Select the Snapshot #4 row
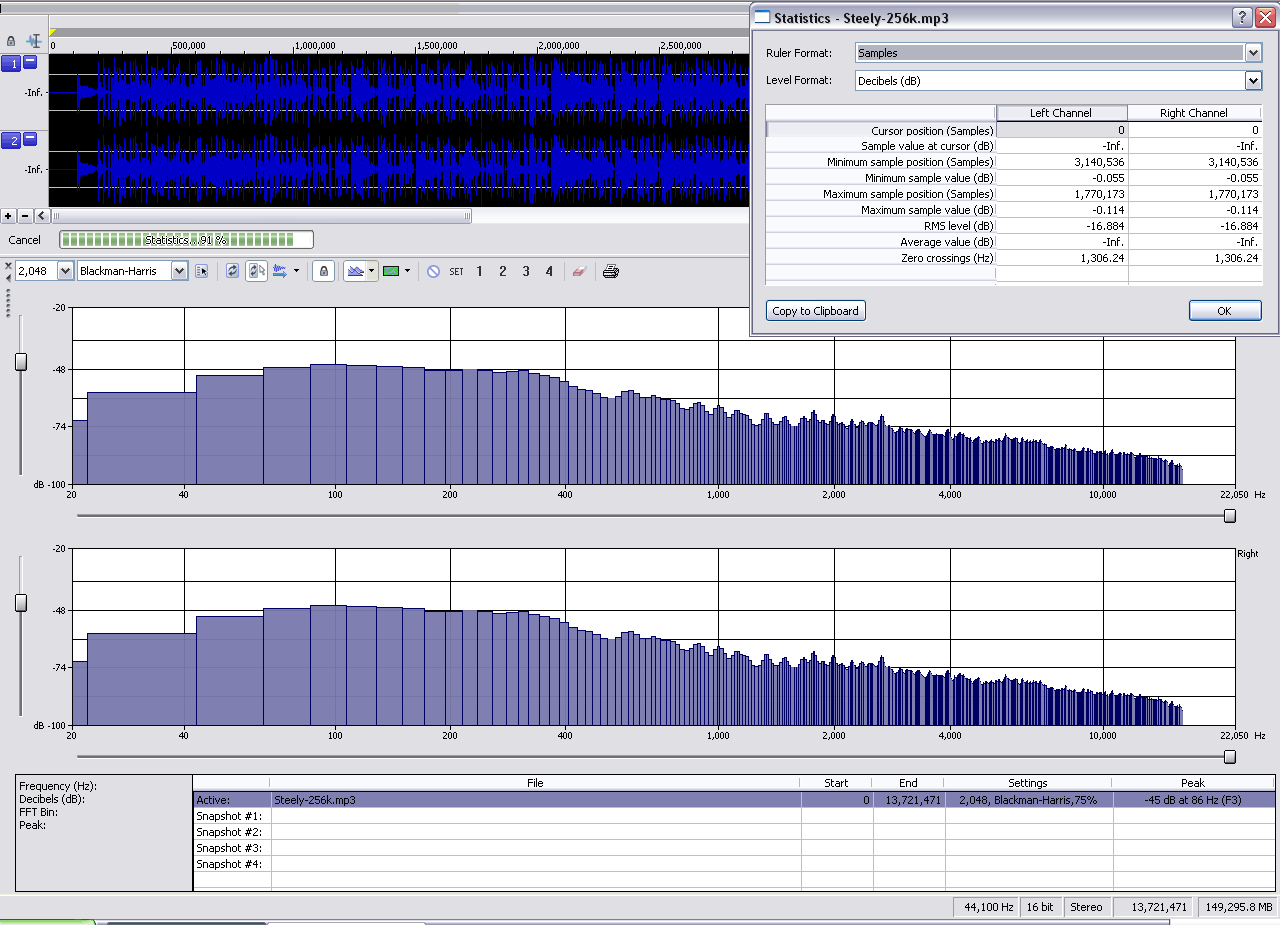1280x925 pixels. (x=734, y=864)
